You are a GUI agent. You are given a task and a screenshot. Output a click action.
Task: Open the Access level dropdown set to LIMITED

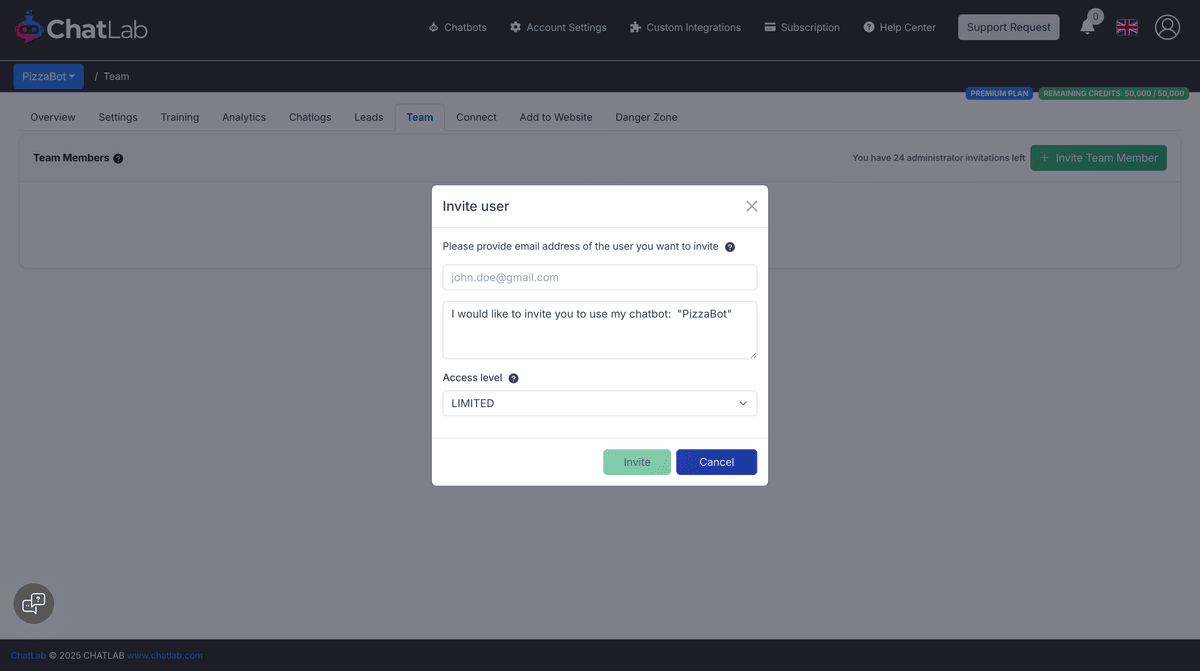click(x=599, y=403)
